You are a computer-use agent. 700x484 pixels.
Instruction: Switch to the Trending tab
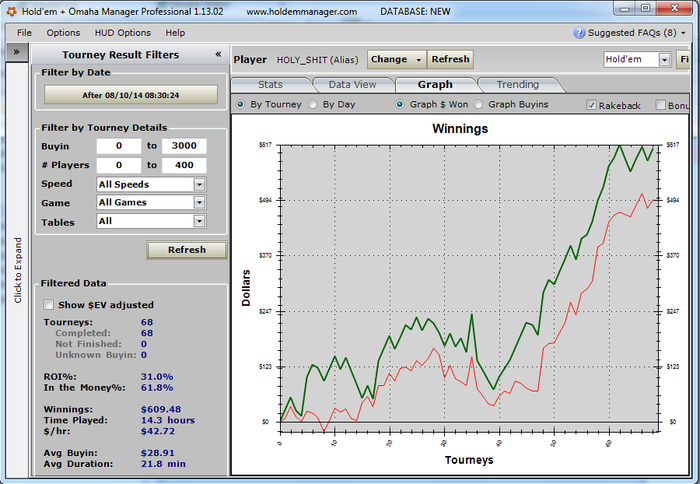[x=517, y=85]
